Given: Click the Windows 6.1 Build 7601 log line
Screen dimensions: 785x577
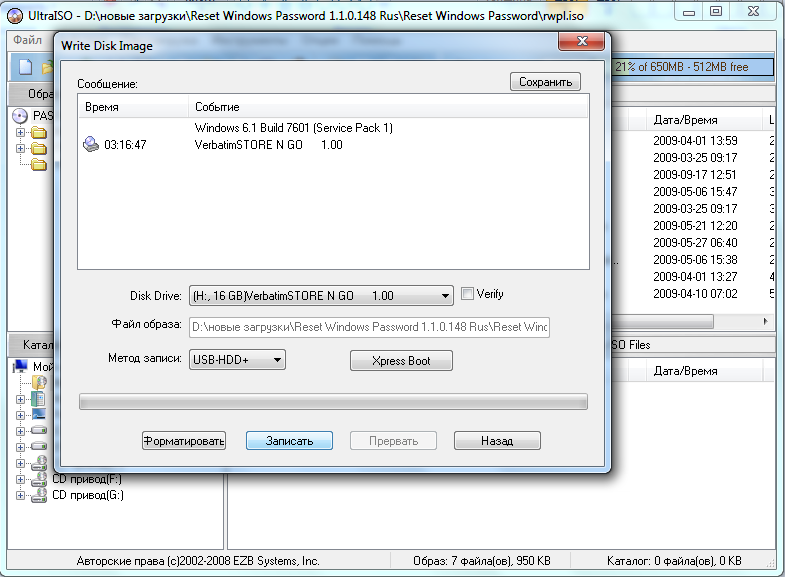Looking at the screenshot, I should [x=293, y=128].
